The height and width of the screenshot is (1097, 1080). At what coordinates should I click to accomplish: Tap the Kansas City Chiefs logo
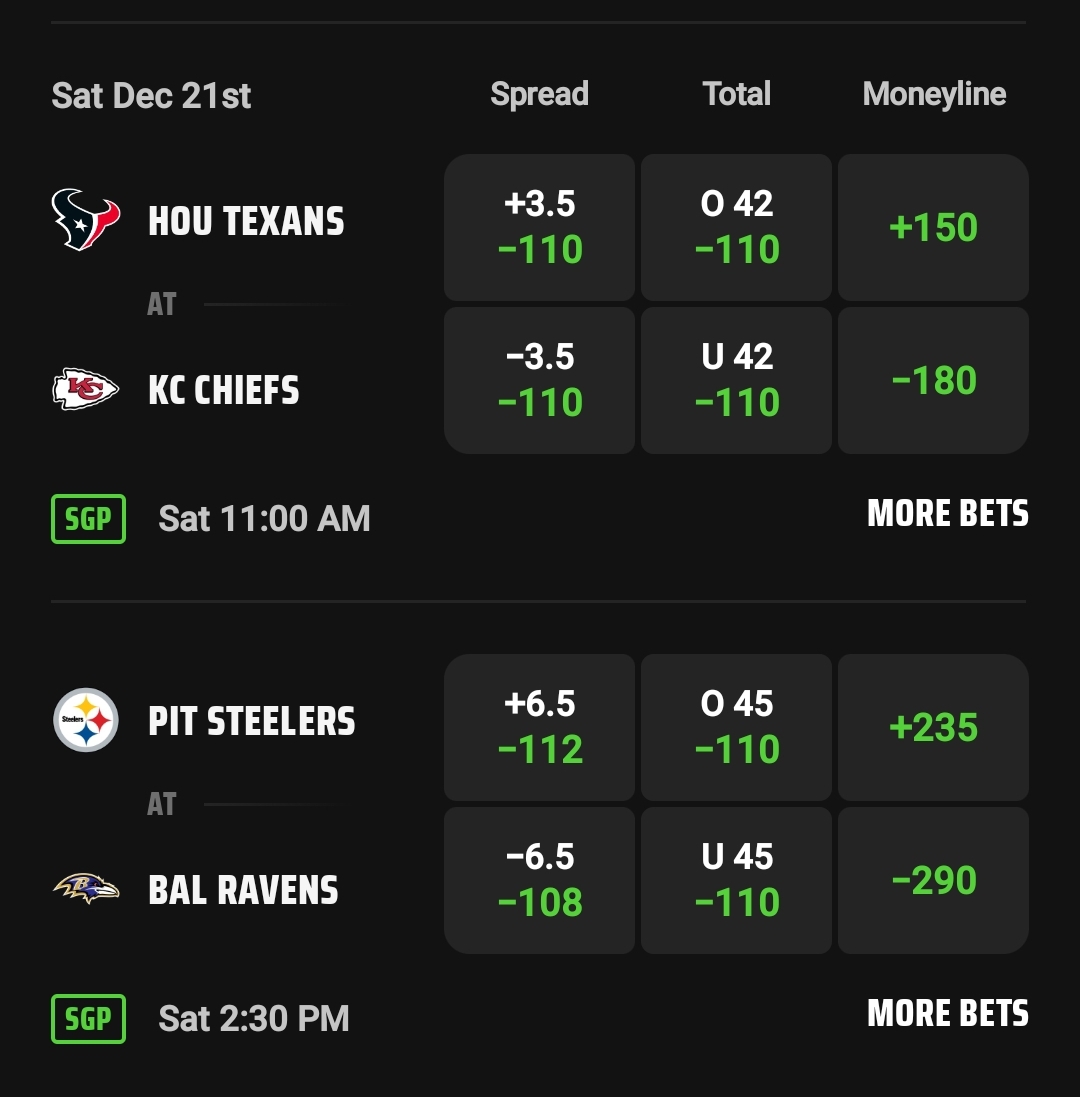(x=86, y=389)
